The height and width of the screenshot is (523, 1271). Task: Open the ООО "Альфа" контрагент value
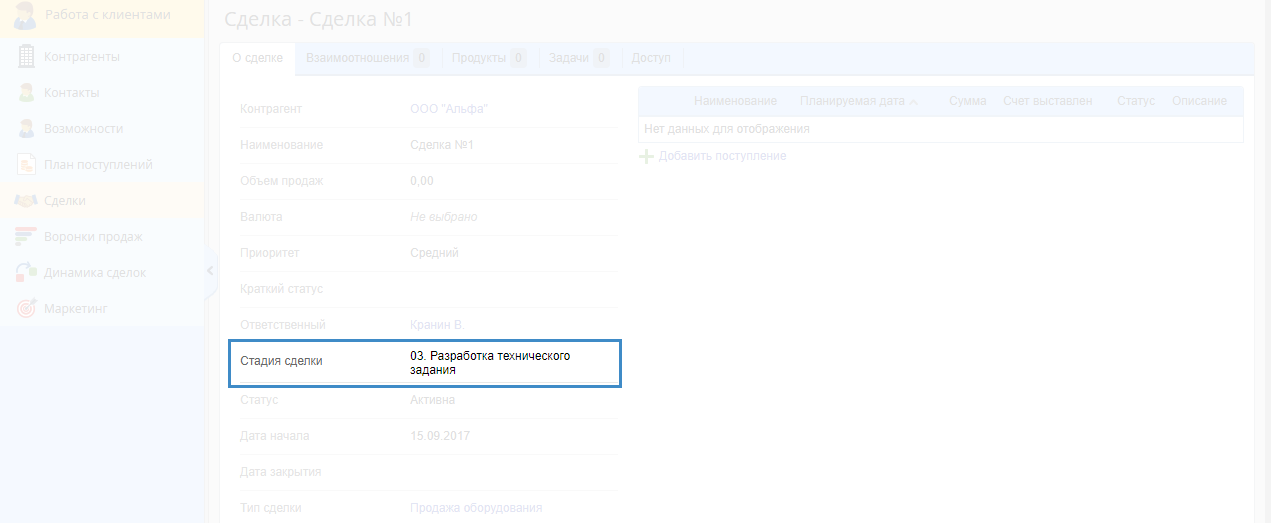pyautogui.click(x=449, y=109)
